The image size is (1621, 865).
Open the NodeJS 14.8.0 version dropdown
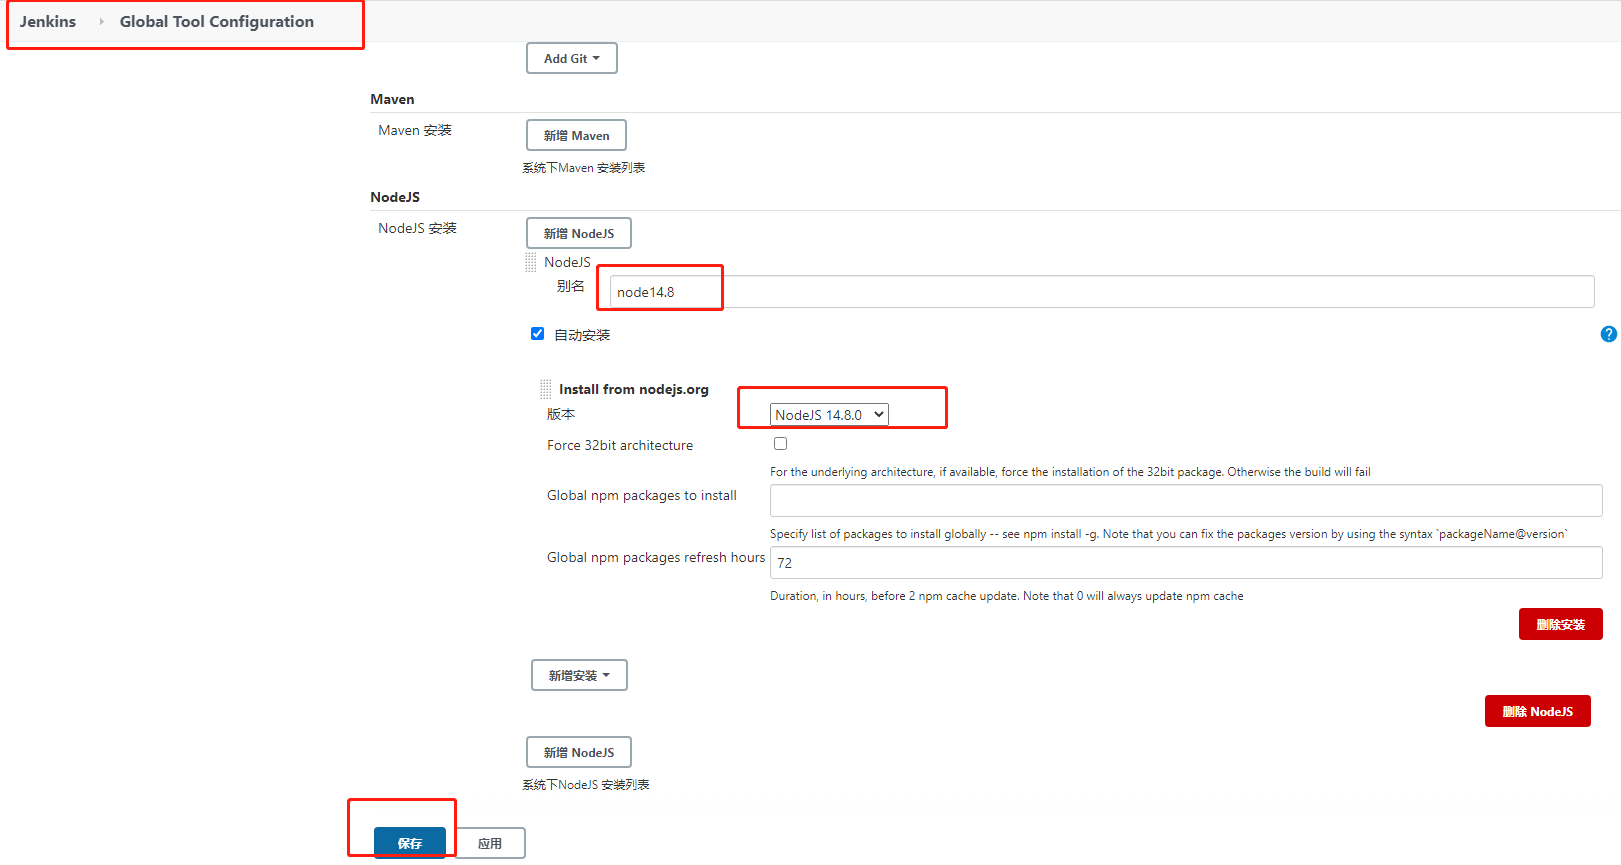(x=829, y=415)
